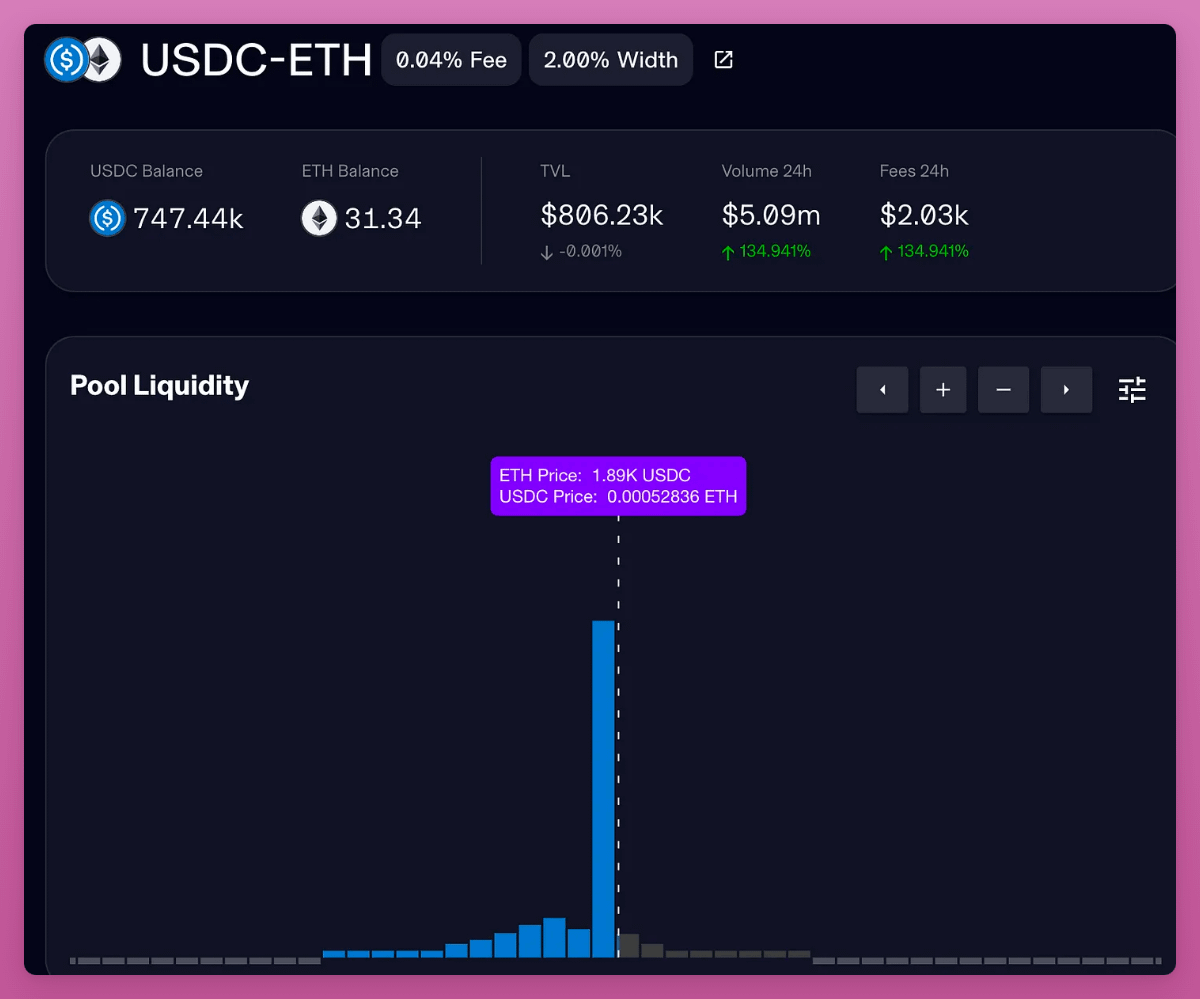This screenshot has height=999, width=1200.
Task: Click the 0.04% Fee badge
Action: [x=451, y=60]
